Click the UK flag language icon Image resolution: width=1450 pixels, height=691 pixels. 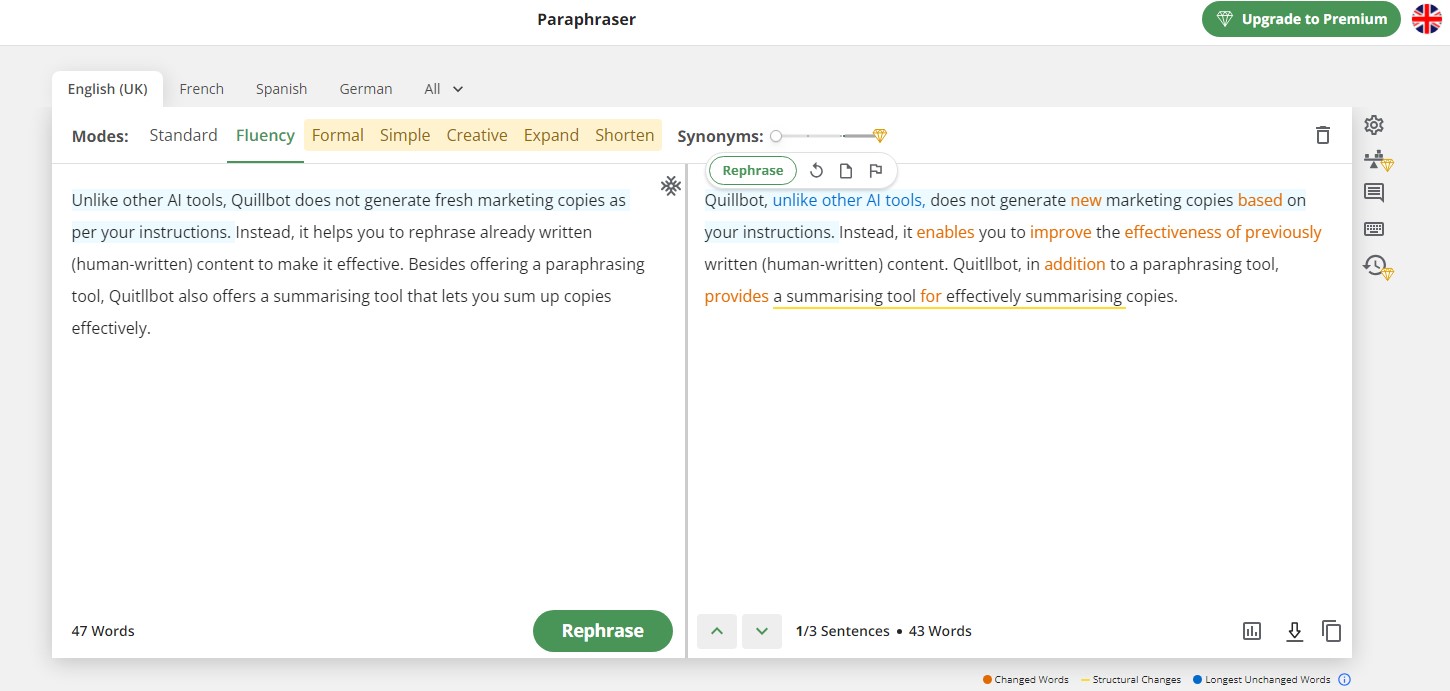coord(1427,19)
